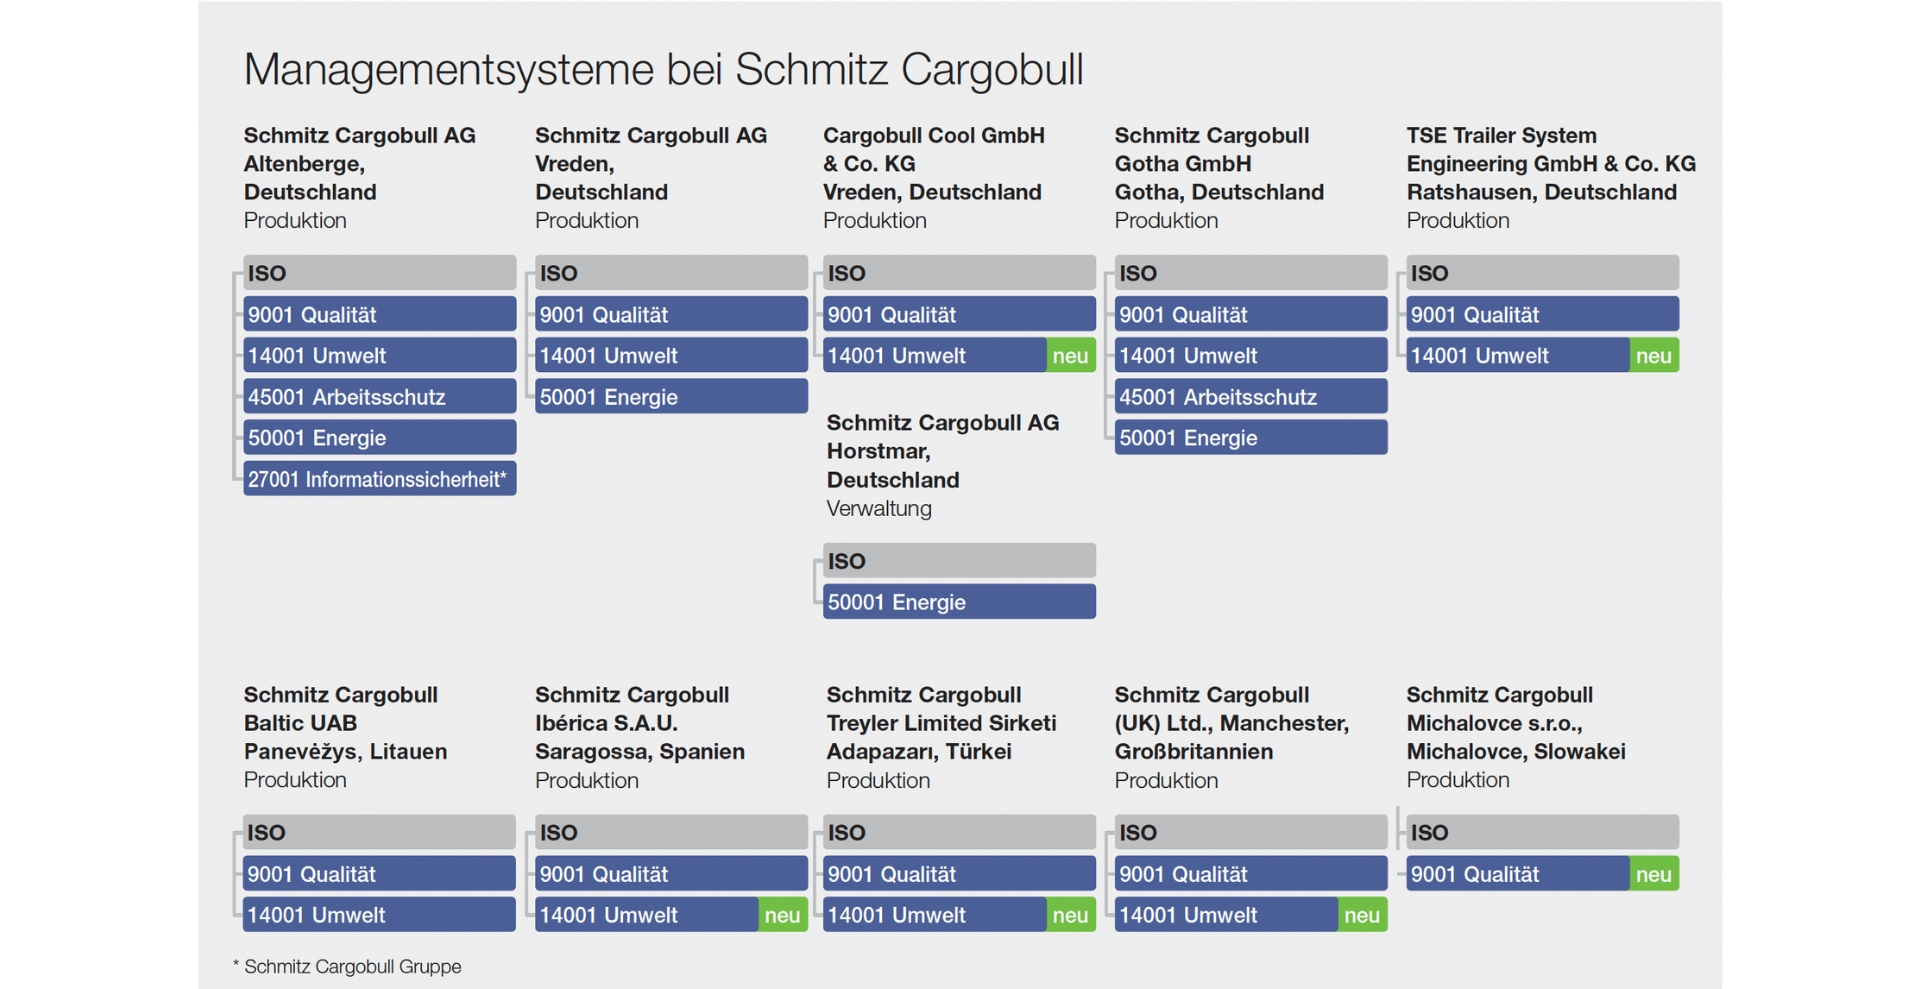This screenshot has width=1920, height=989.
Task: Click the 27001 Informationssicherheit bar
Action: point(379,479)
